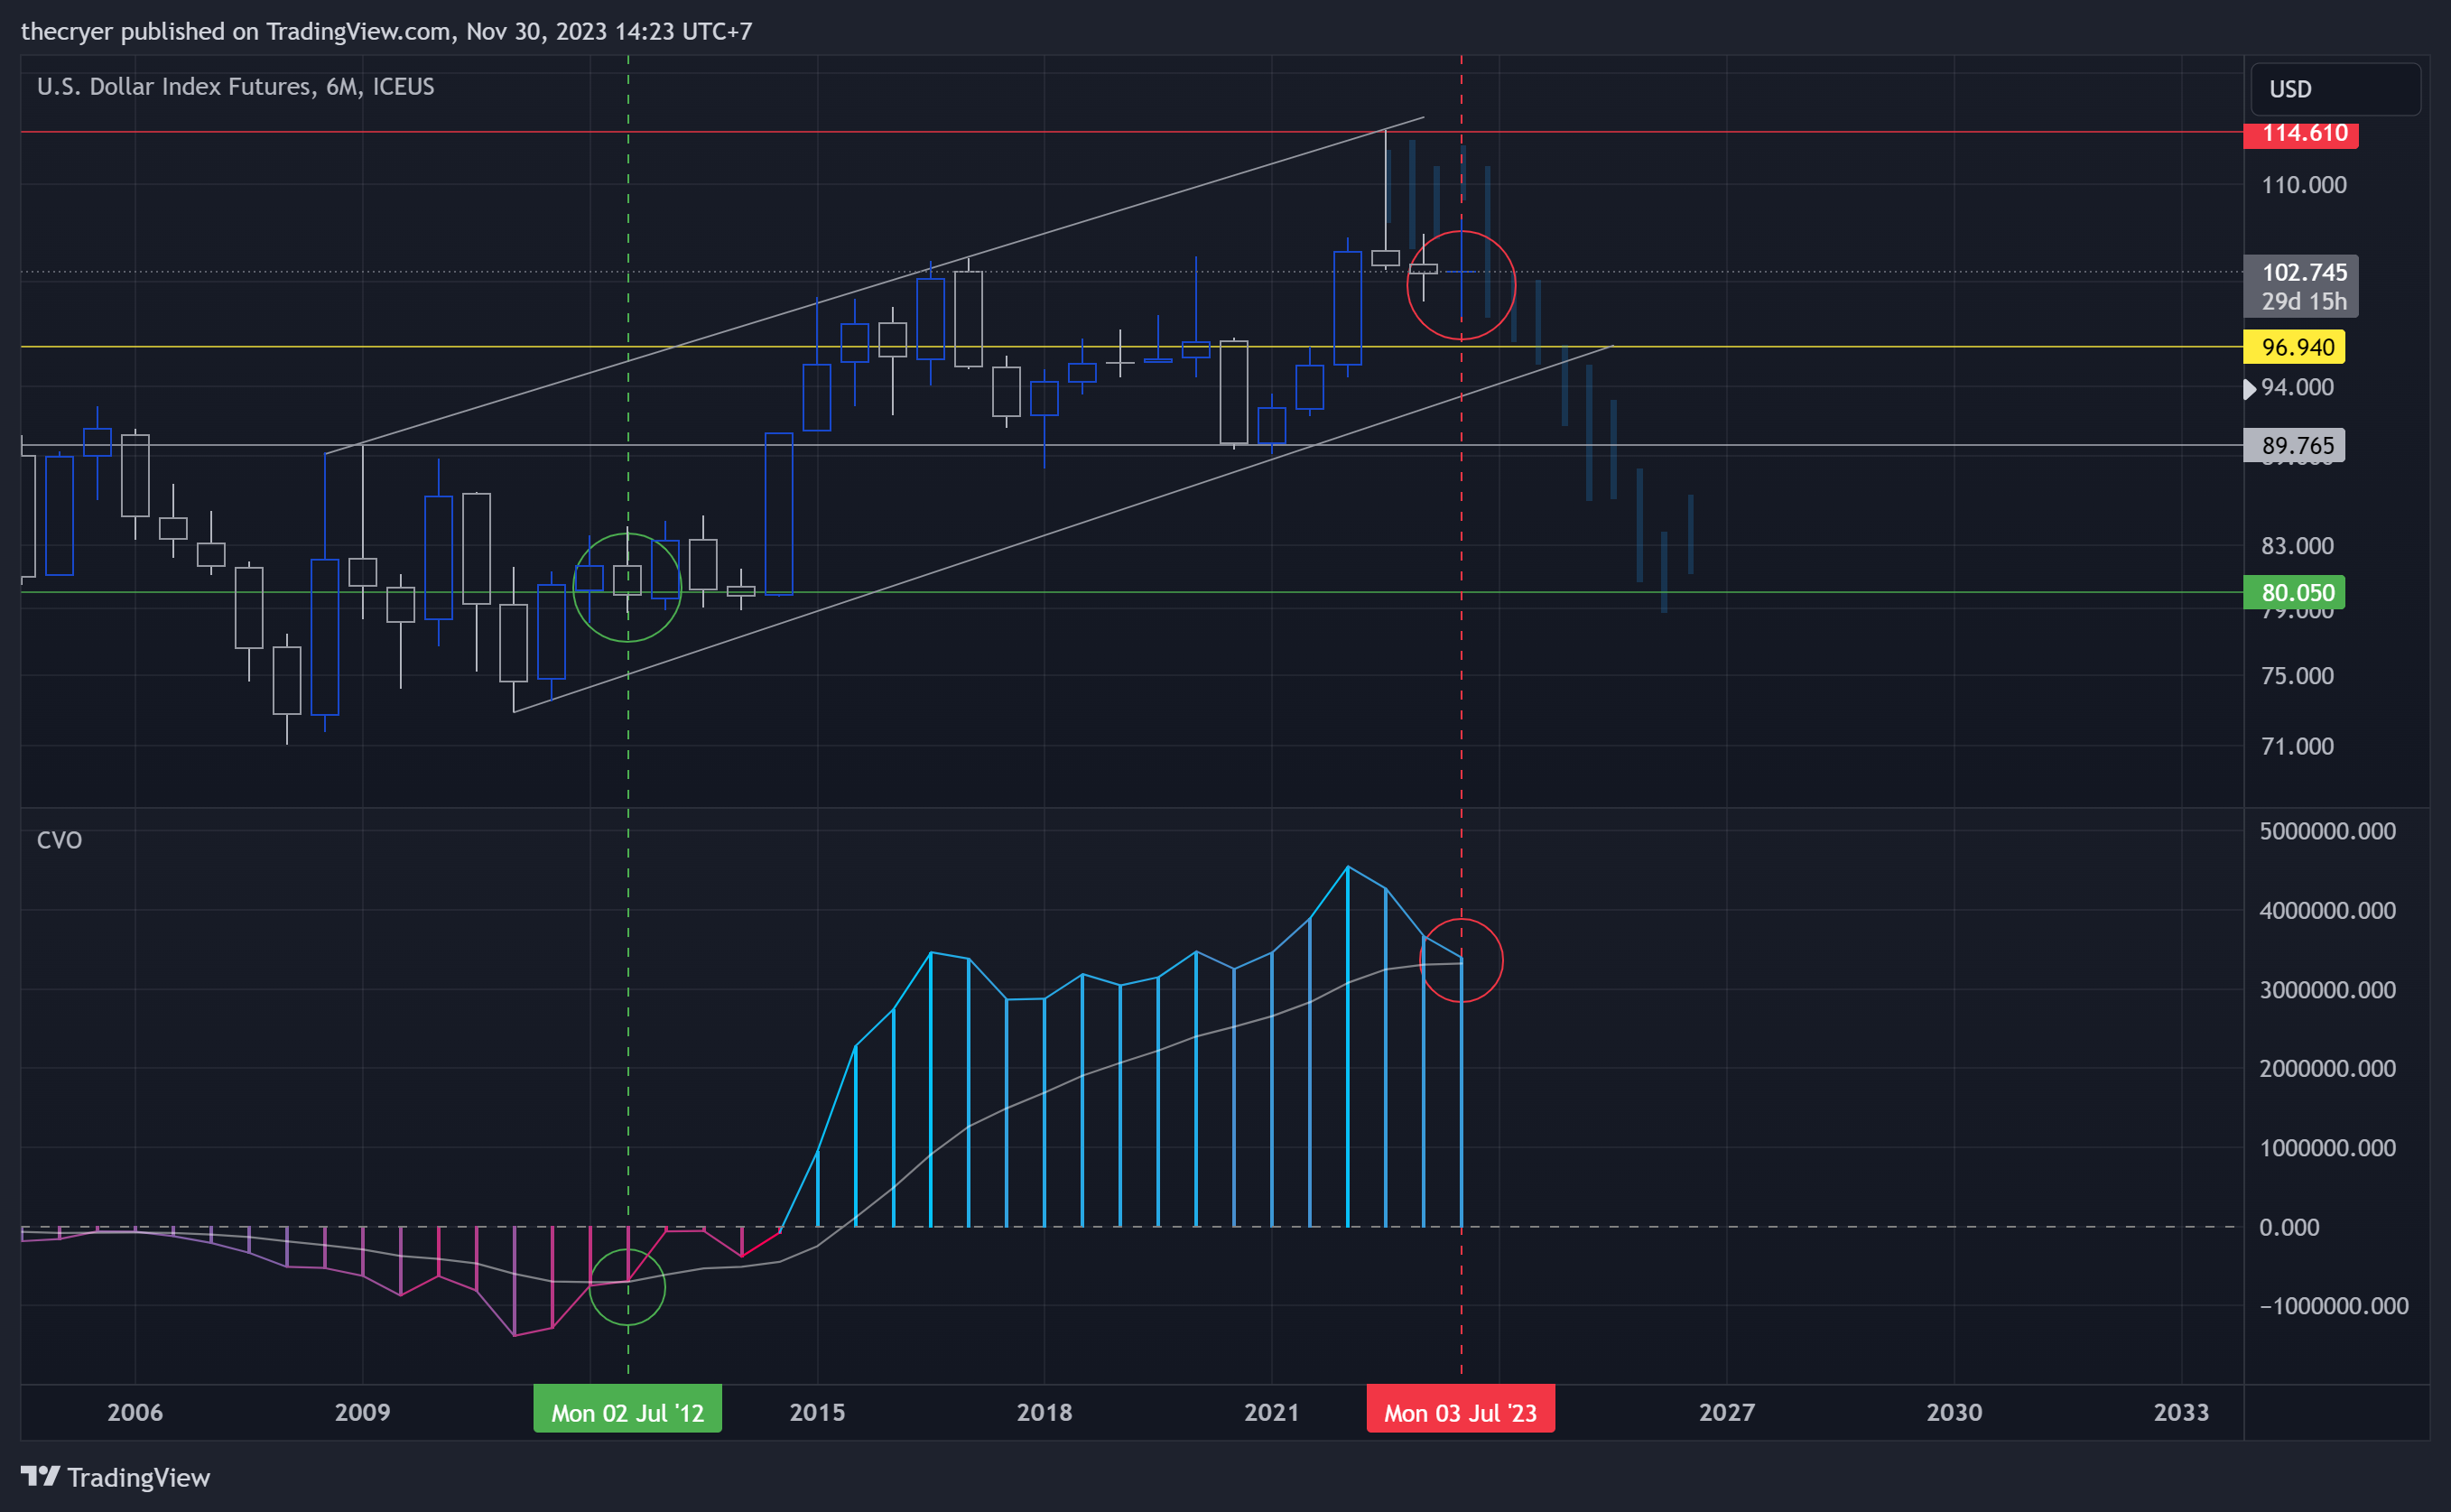2451x1512 pixels.
Task: Click the 75.000 price axis value
Action: click(x=2297, y=676)
